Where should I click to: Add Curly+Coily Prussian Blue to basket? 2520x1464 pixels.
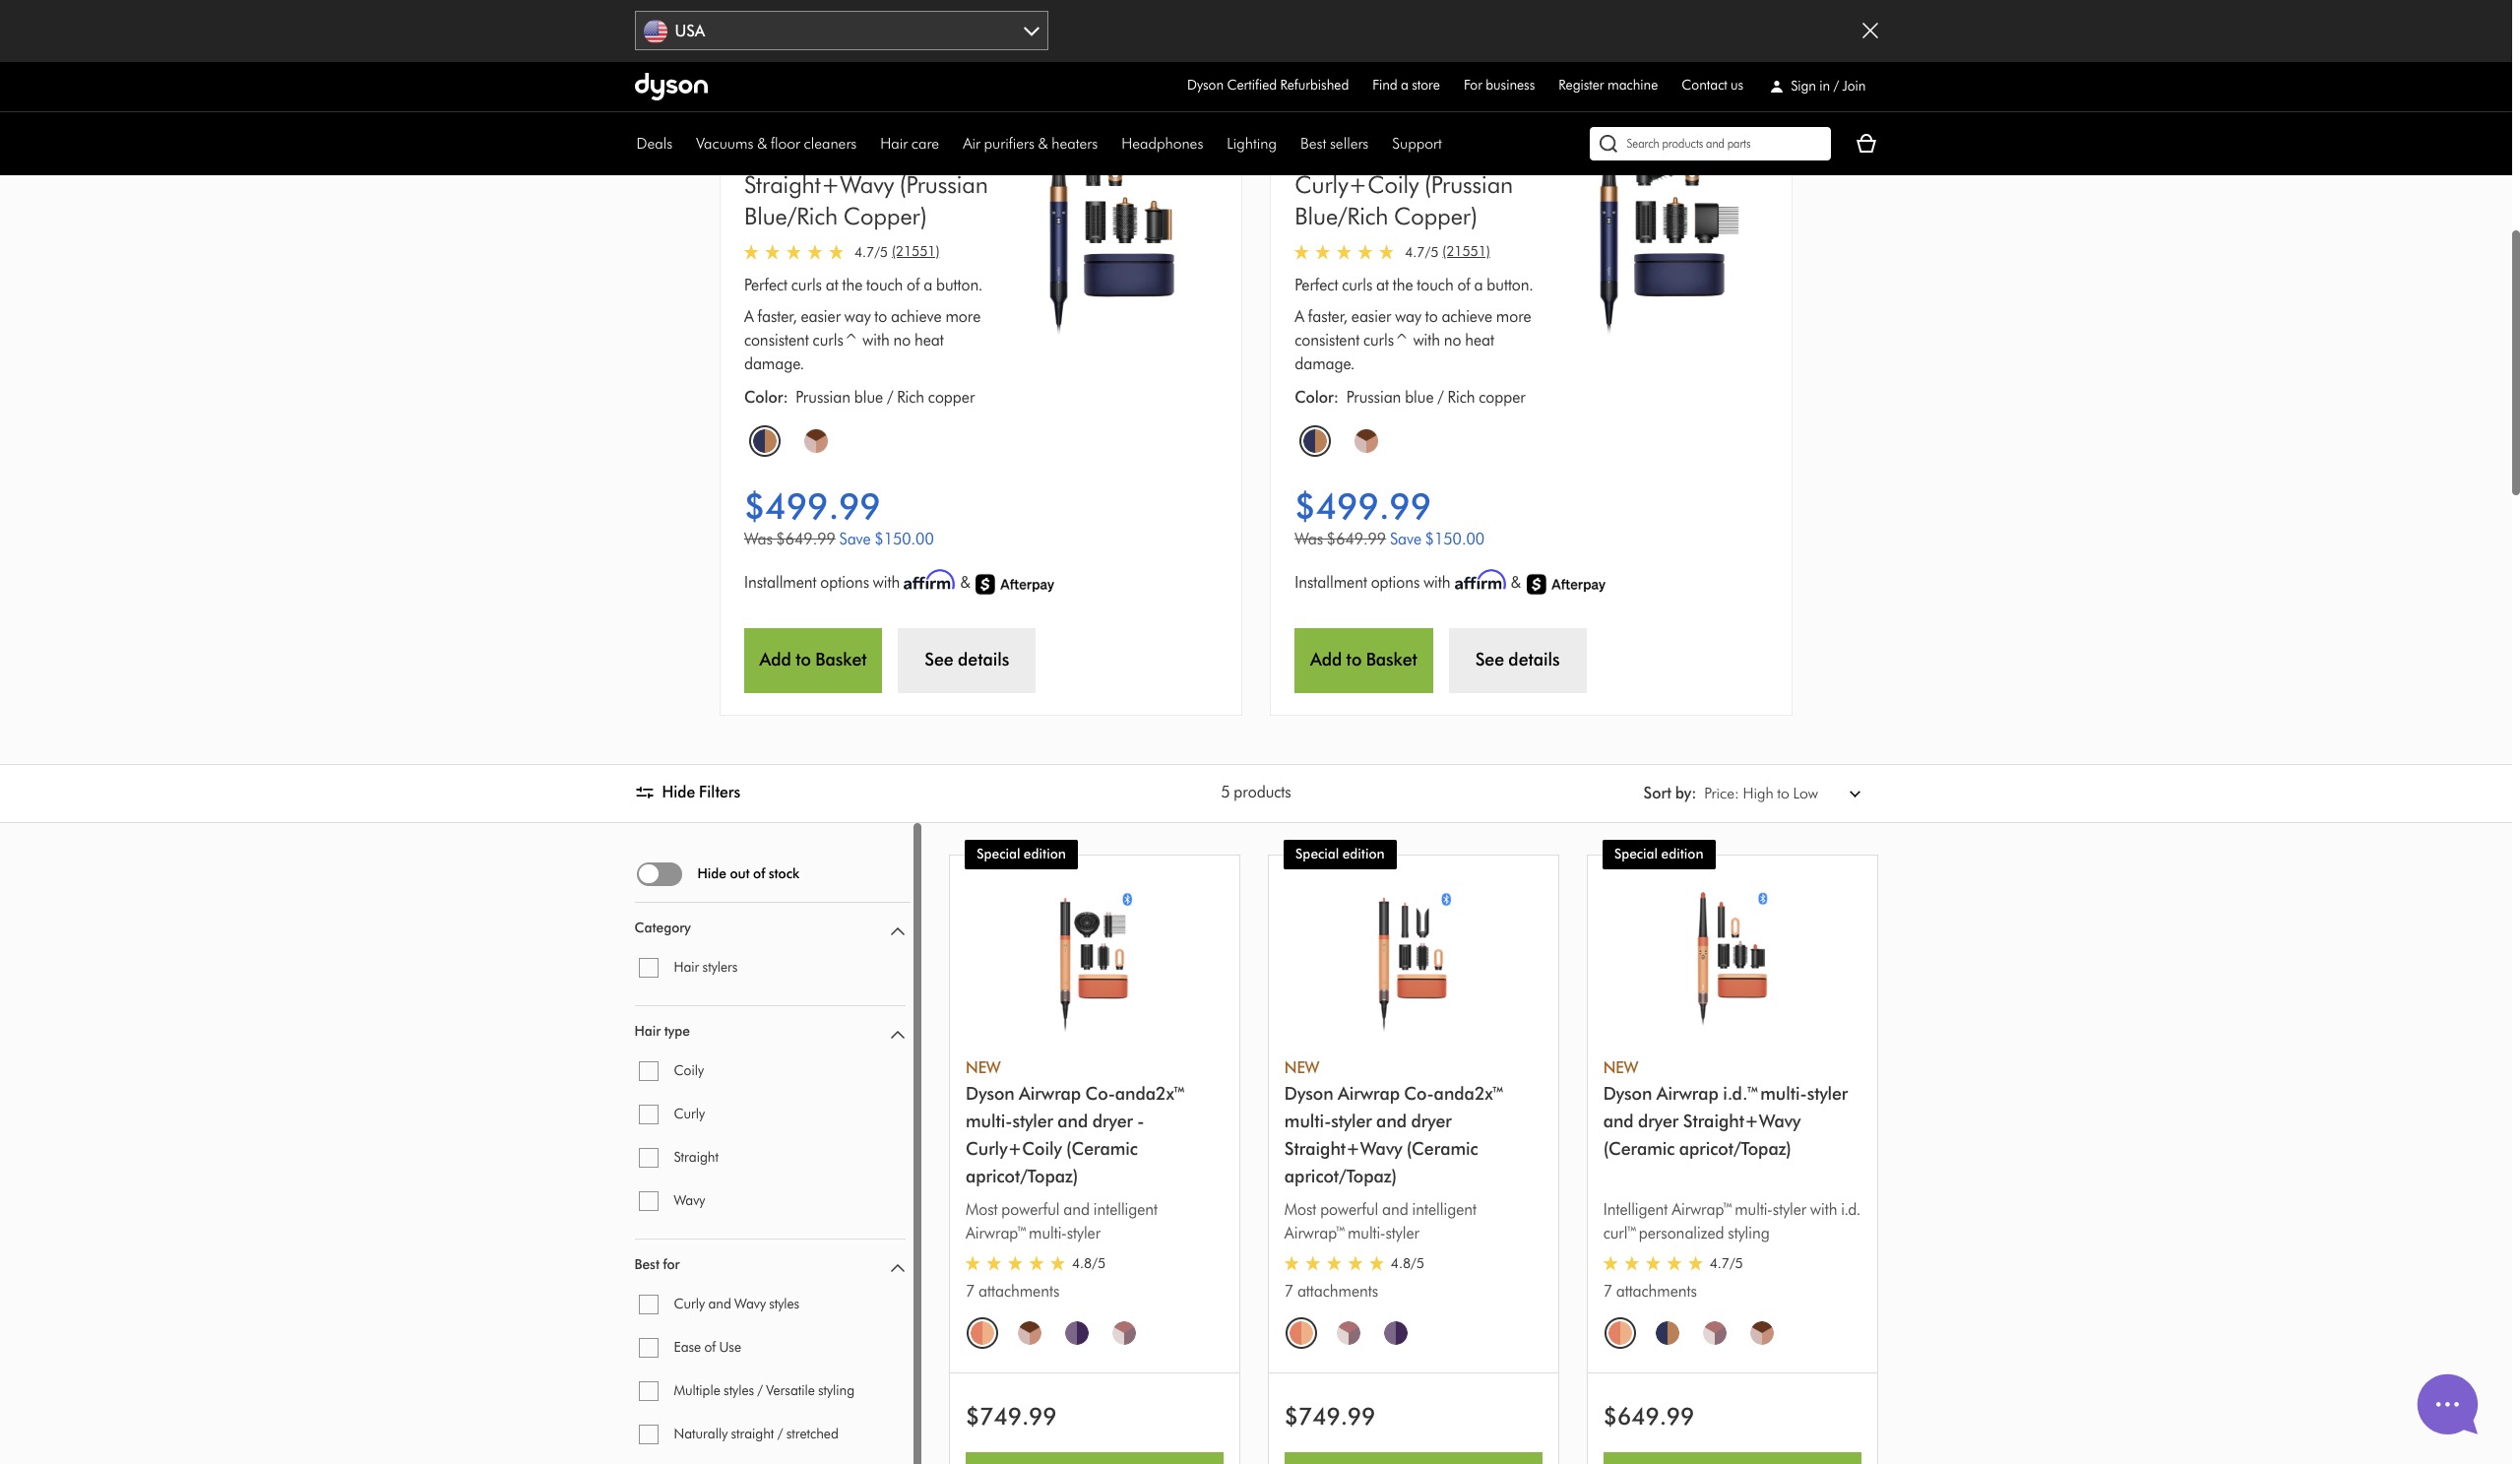coord(1363,660)
